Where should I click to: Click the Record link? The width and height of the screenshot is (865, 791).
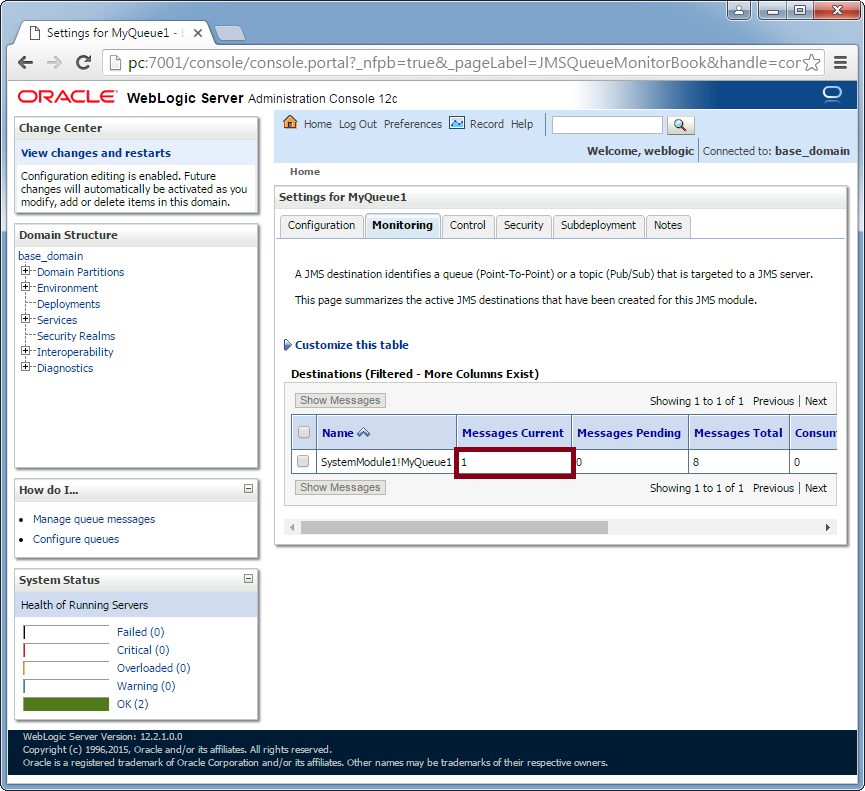(x=487, y=124)
